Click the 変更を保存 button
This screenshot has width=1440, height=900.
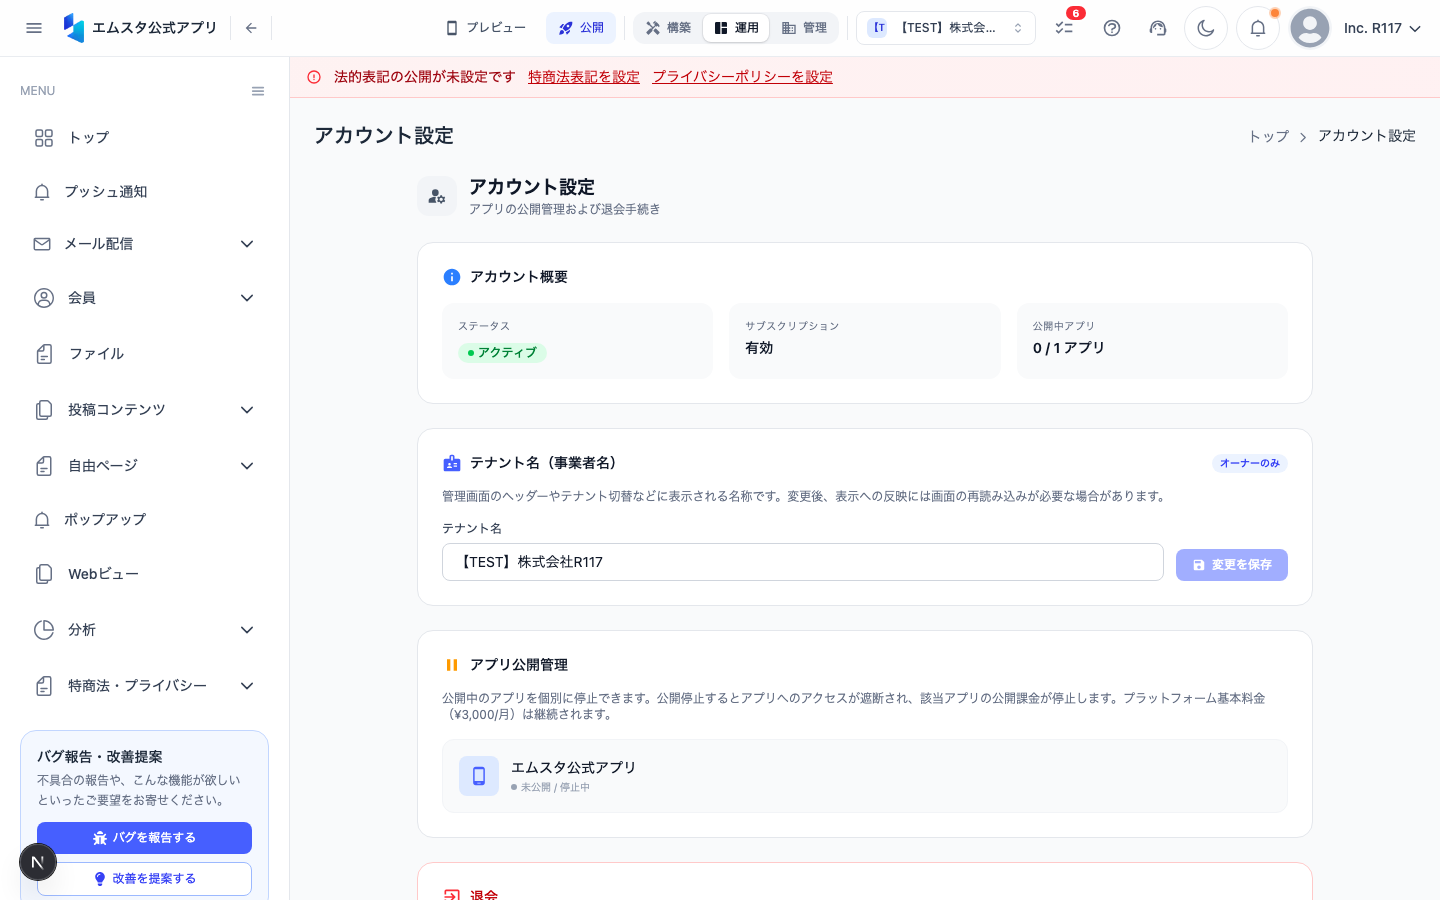(x=1232, y=565)
